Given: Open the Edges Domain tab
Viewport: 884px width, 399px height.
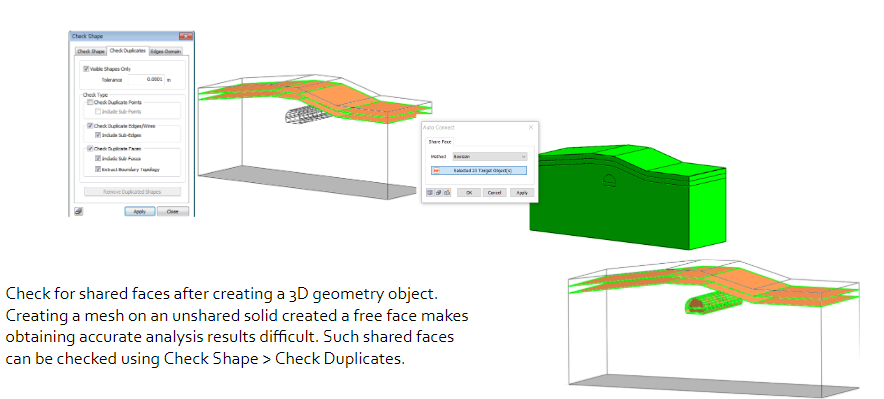Looking at the screenshot, I should (x=166, y=51).
